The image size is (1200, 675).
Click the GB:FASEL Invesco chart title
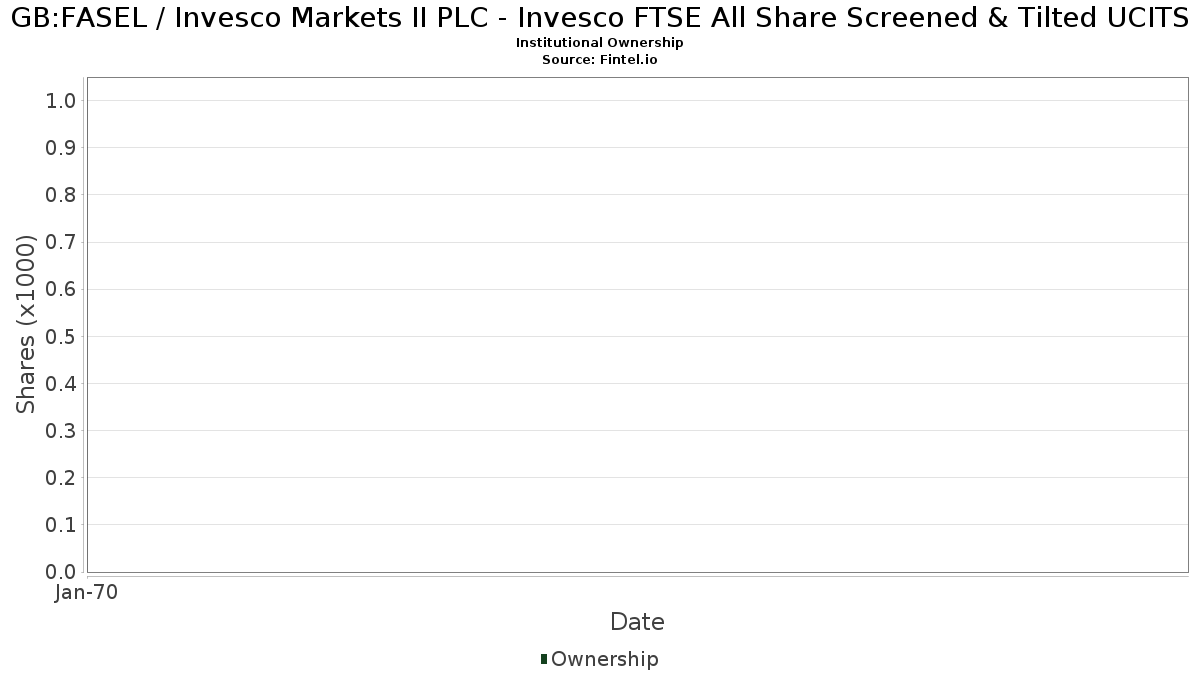point(600,17)
